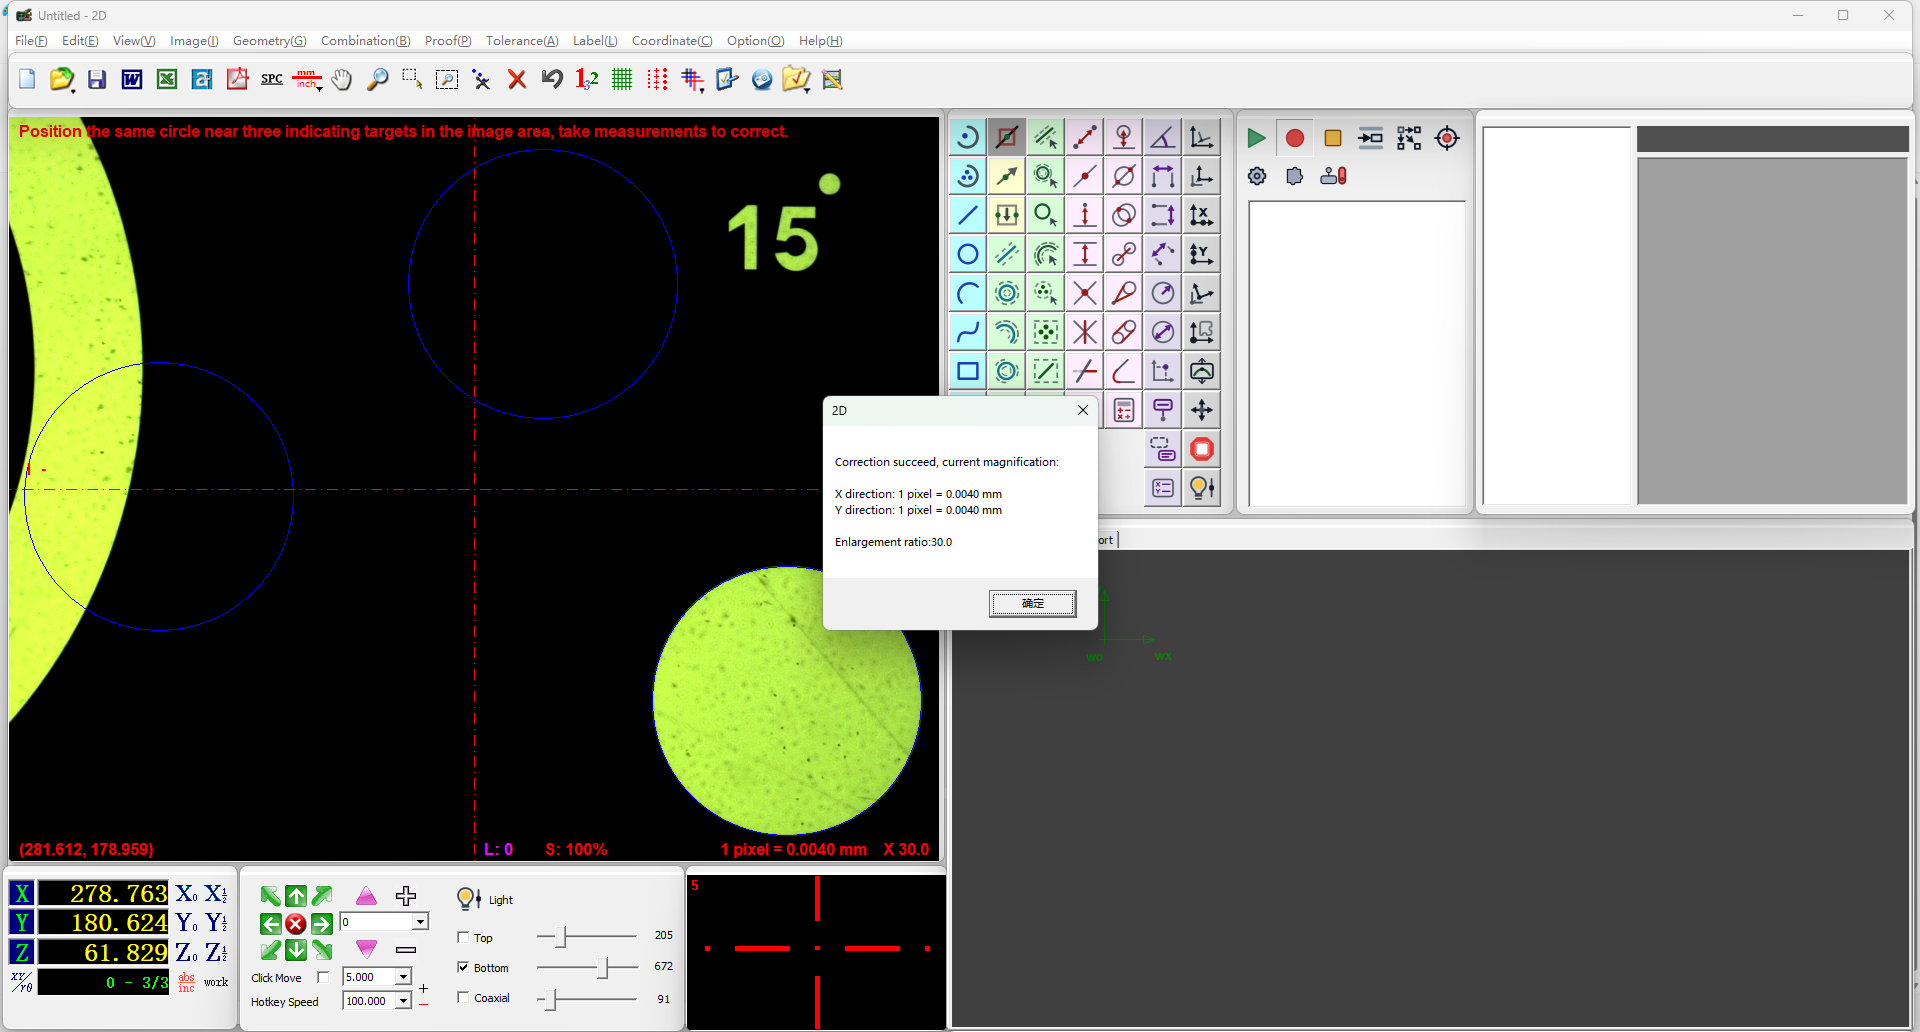Tick the Click Move checkbox
Screen dimensions: 1920x1032
click(323, 977)
